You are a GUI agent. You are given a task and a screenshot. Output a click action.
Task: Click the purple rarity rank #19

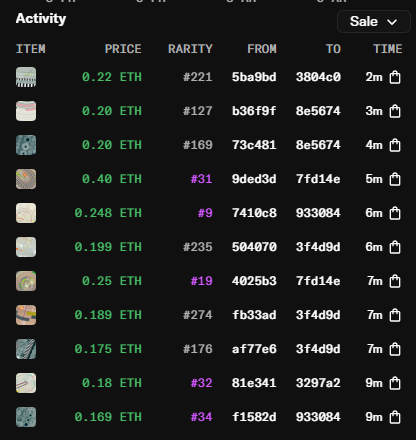click(x=201, y=281)
